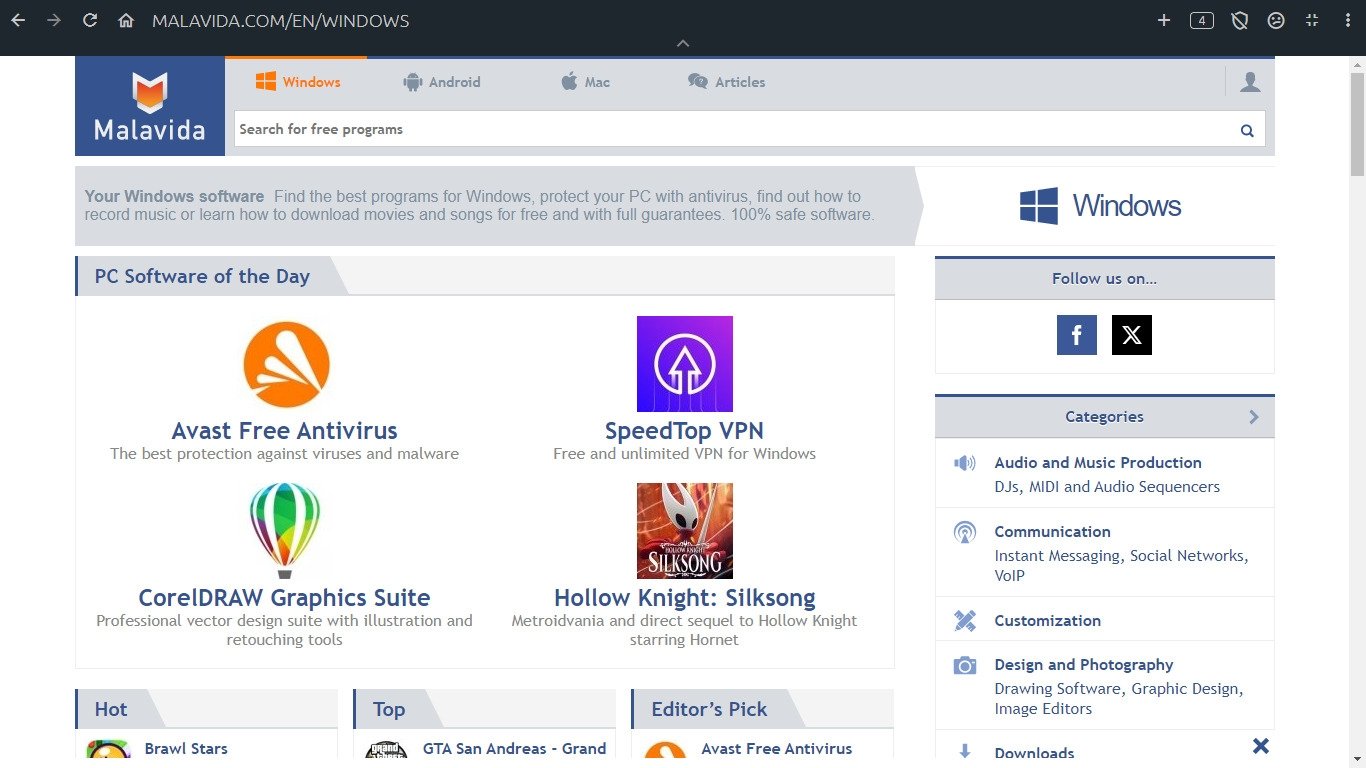The image size is (1366, 768).
Task: Reload the page in browser
Action: click(90, 20)
